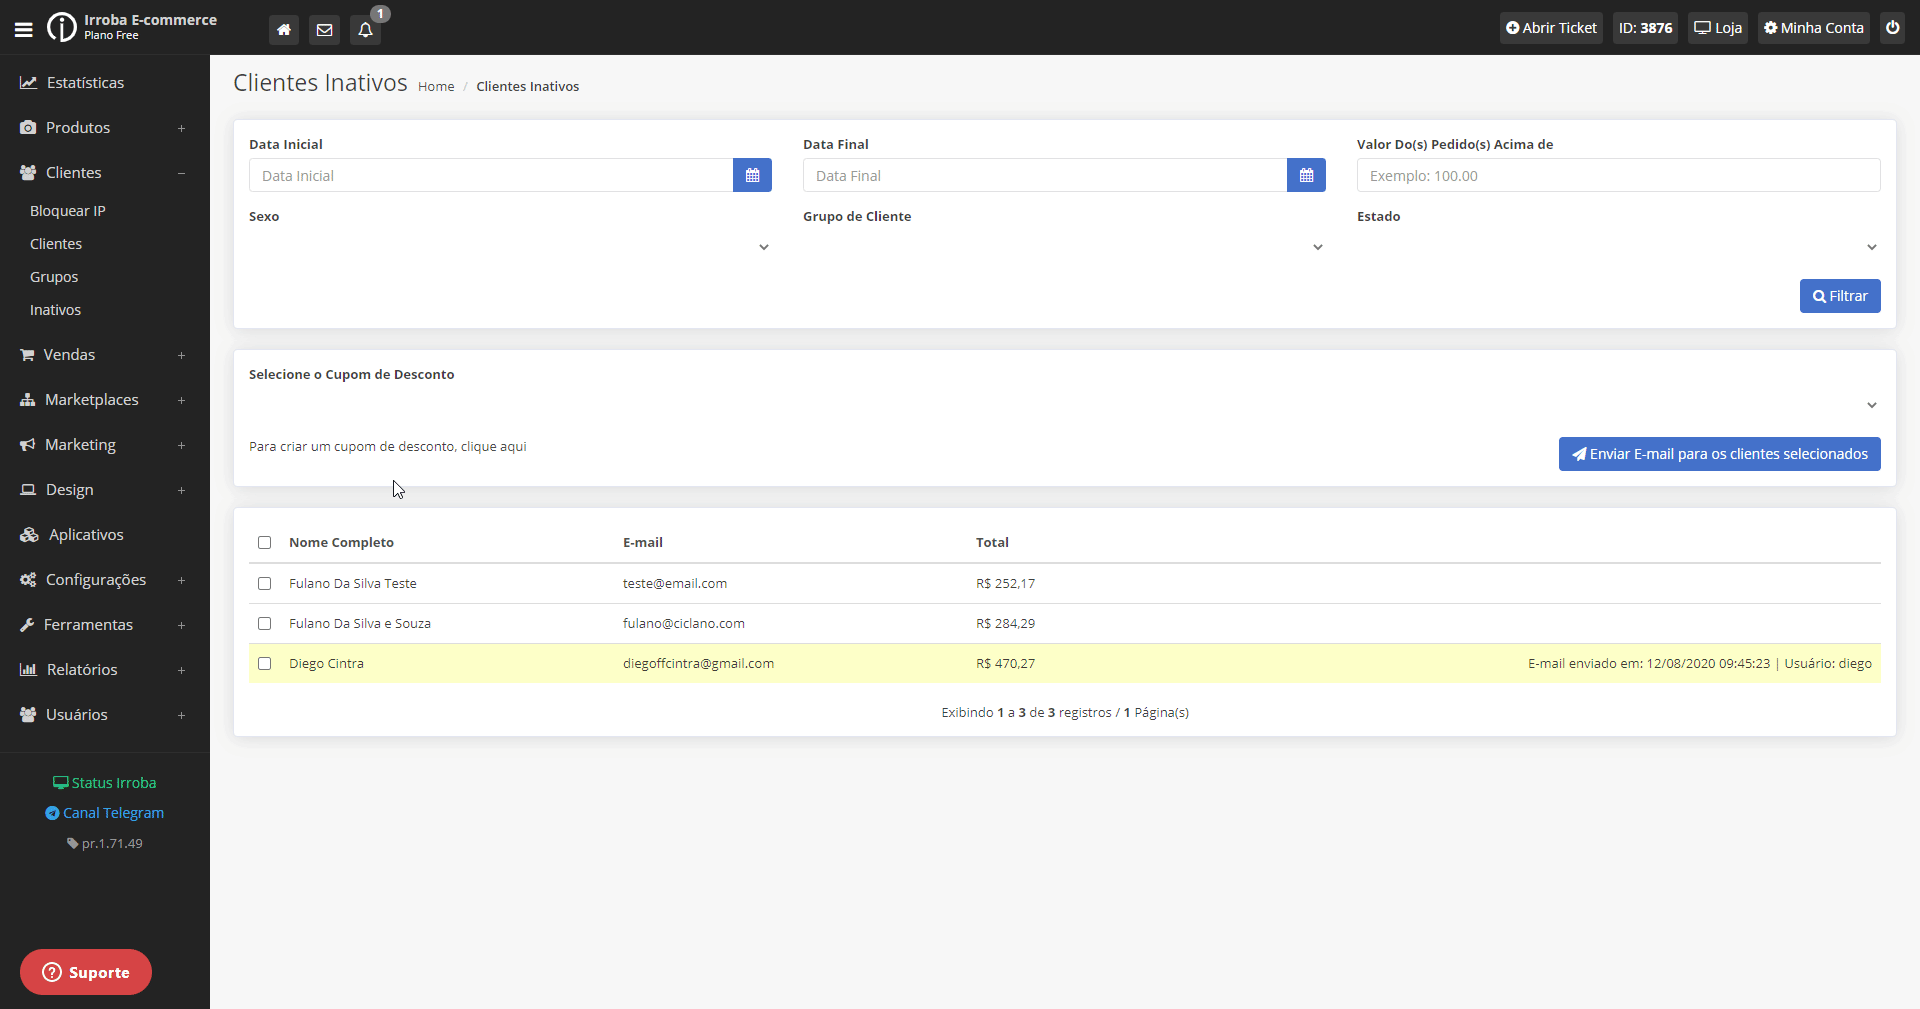Click the Configurações gears icon
The image size is (1920, 1009).
tap(28, 580)
